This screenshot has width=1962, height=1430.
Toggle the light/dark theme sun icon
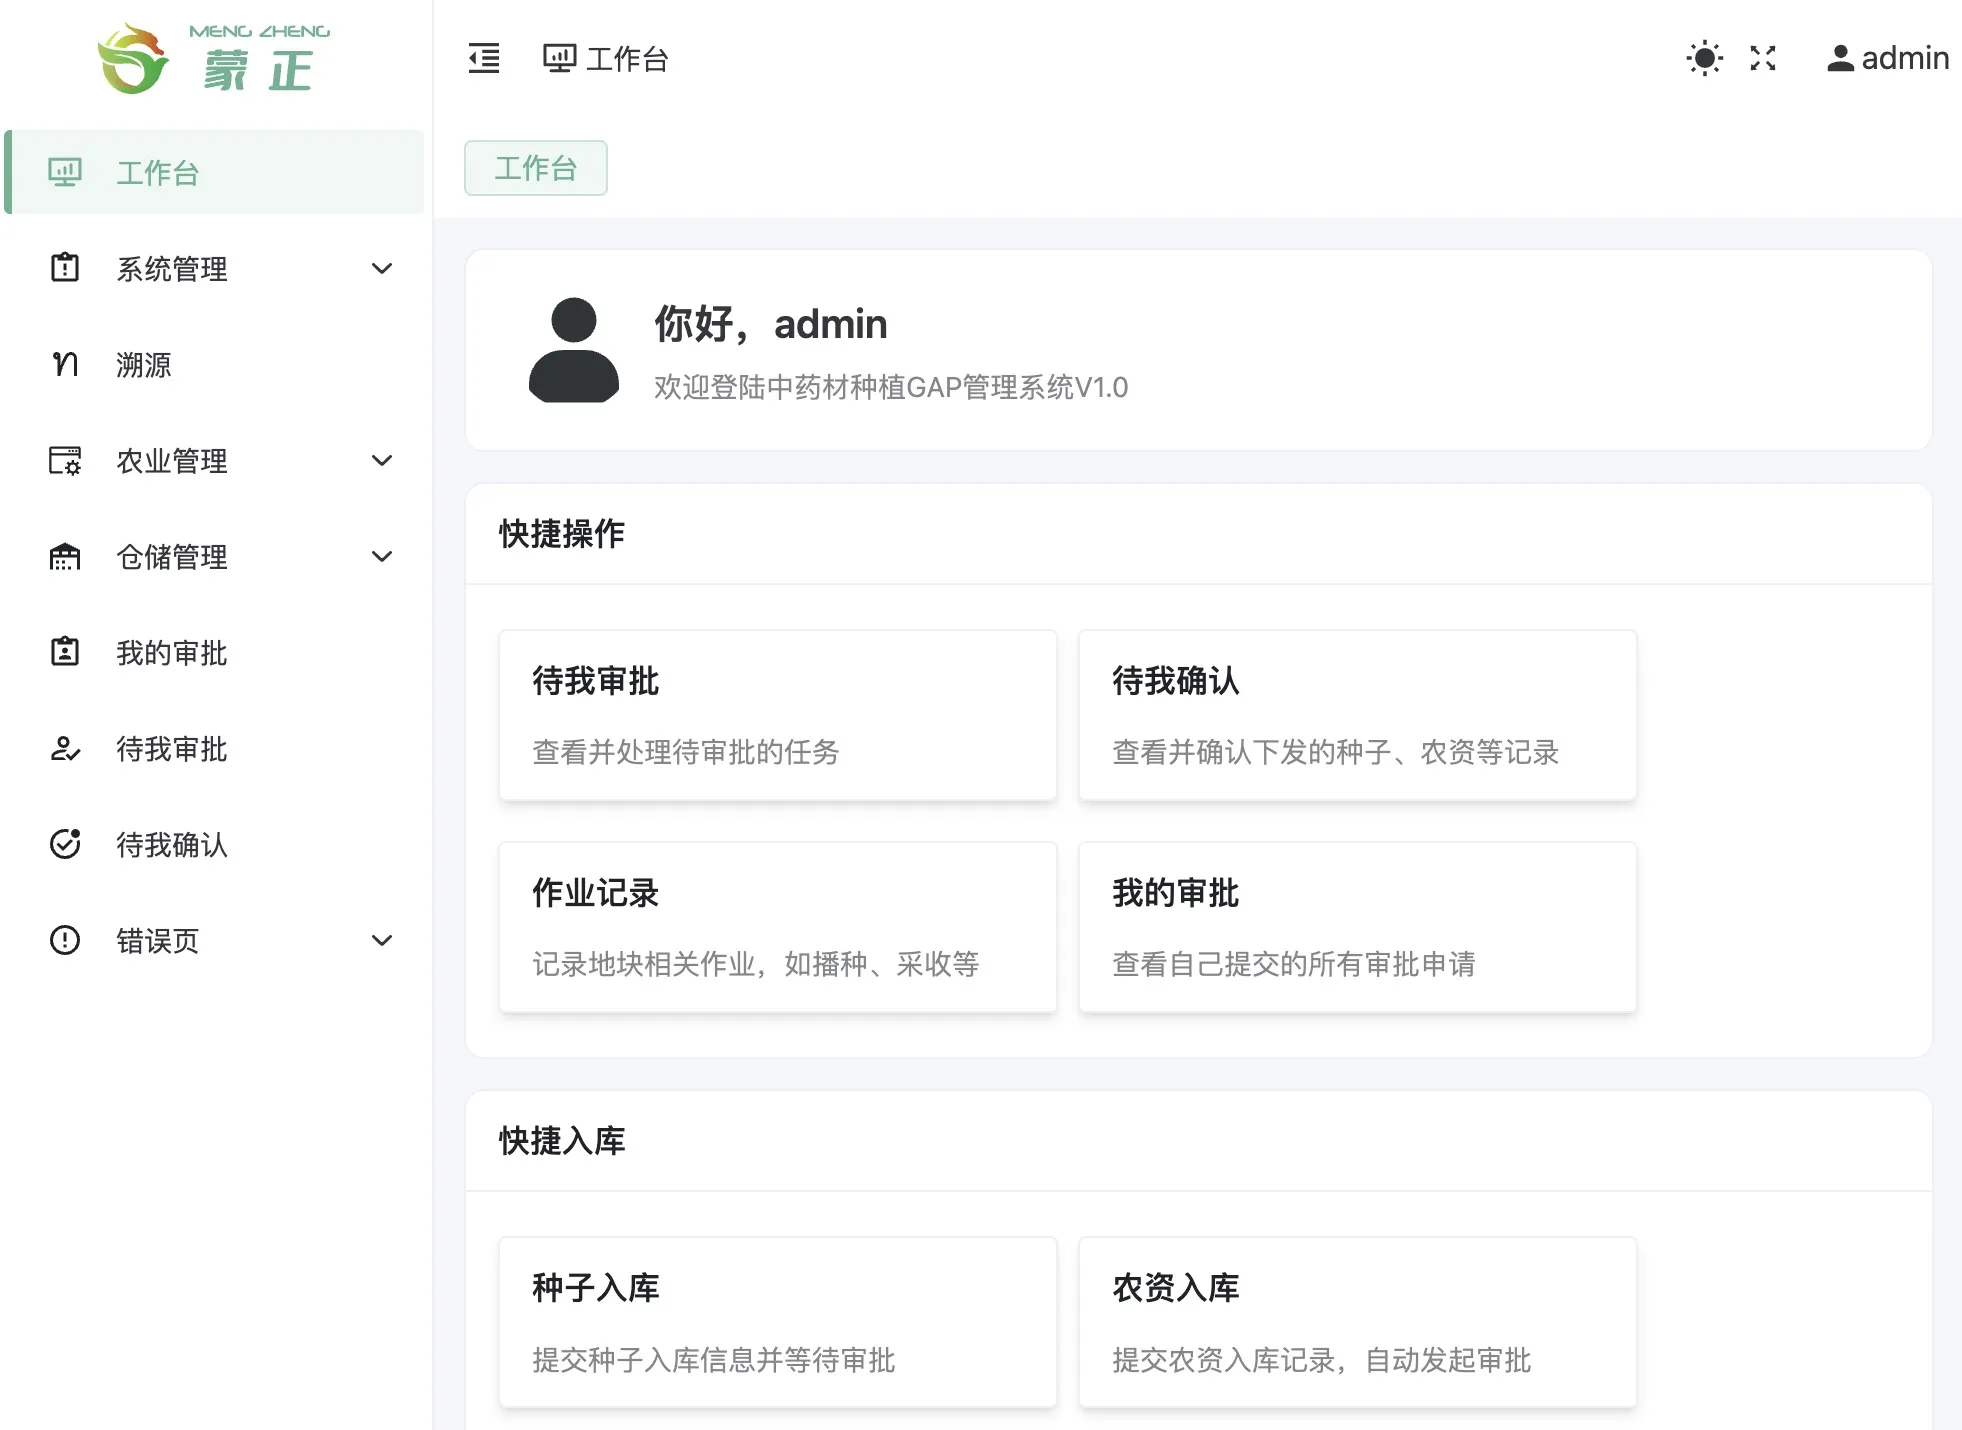click(1704, 58)
